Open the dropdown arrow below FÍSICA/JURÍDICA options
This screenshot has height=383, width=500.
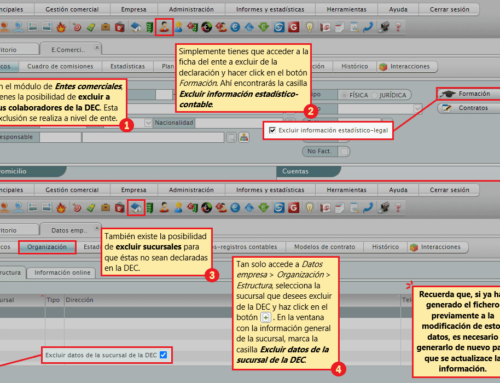(417, 109)
